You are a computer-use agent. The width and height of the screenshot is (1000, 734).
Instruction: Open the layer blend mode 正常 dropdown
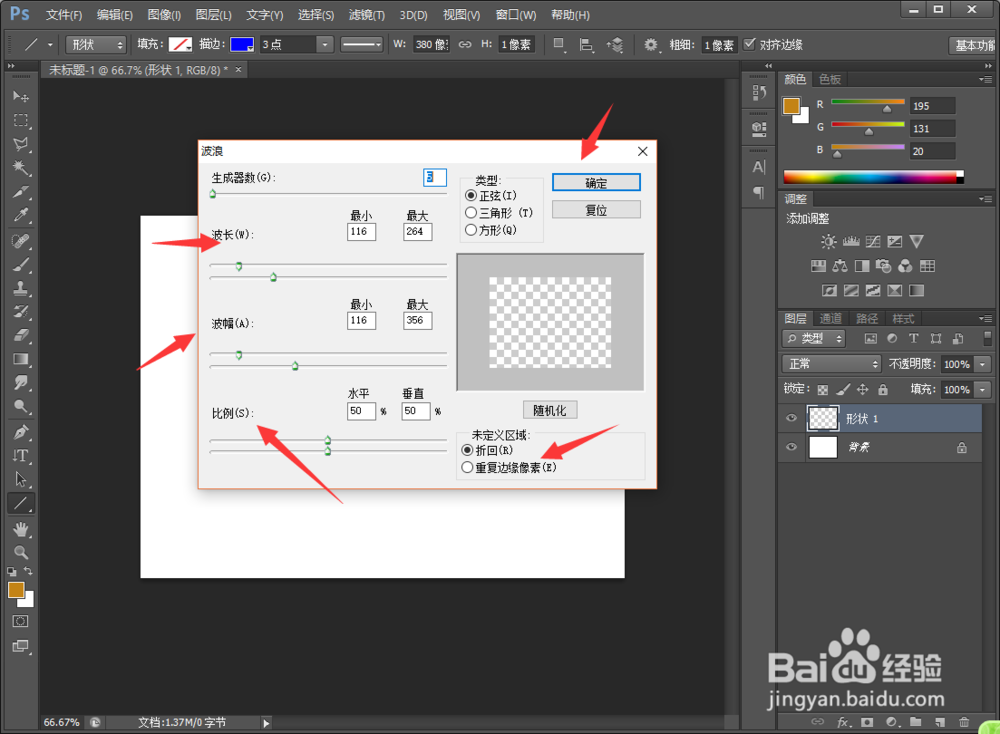832,364
